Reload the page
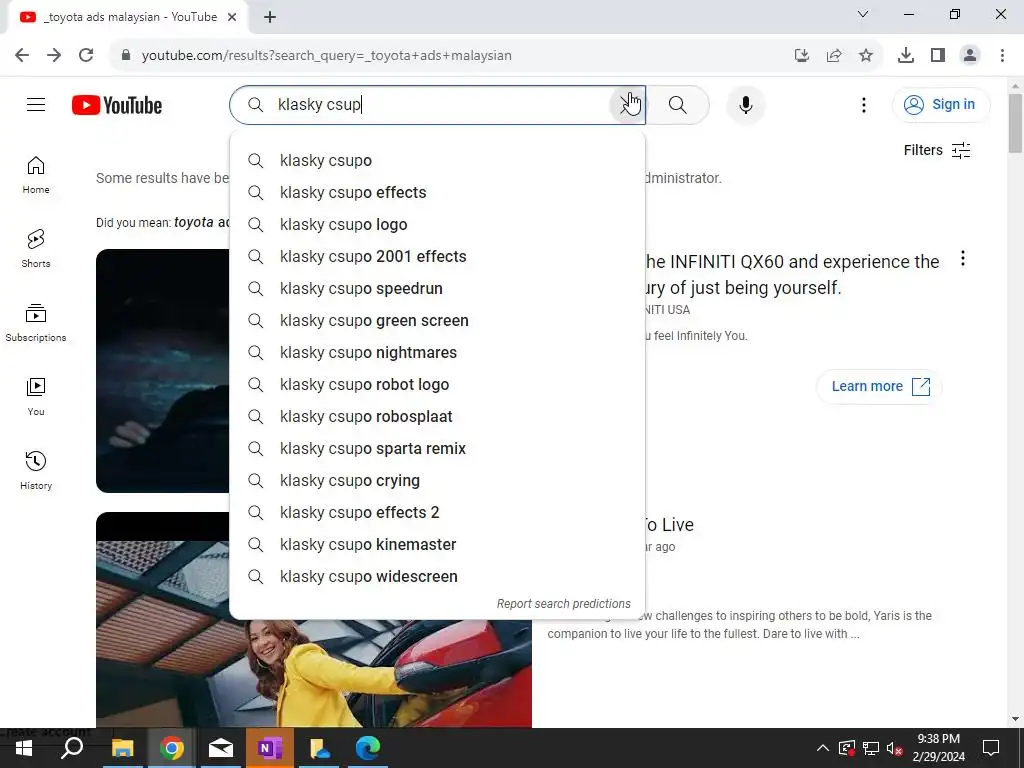This screenshot has width=1024, height=768. [x=86, y=55]
